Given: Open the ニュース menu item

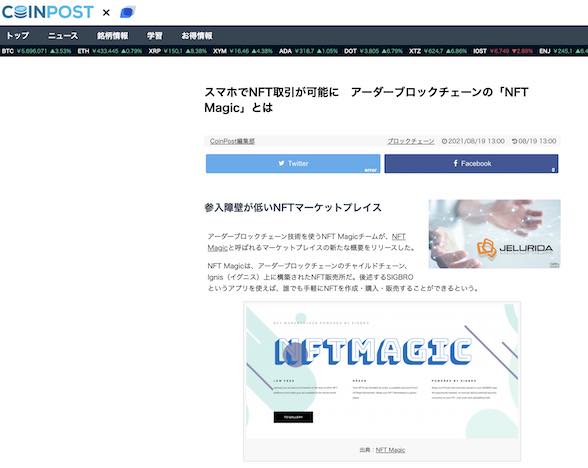Looking at the screenshot, I should click(63, 36).
